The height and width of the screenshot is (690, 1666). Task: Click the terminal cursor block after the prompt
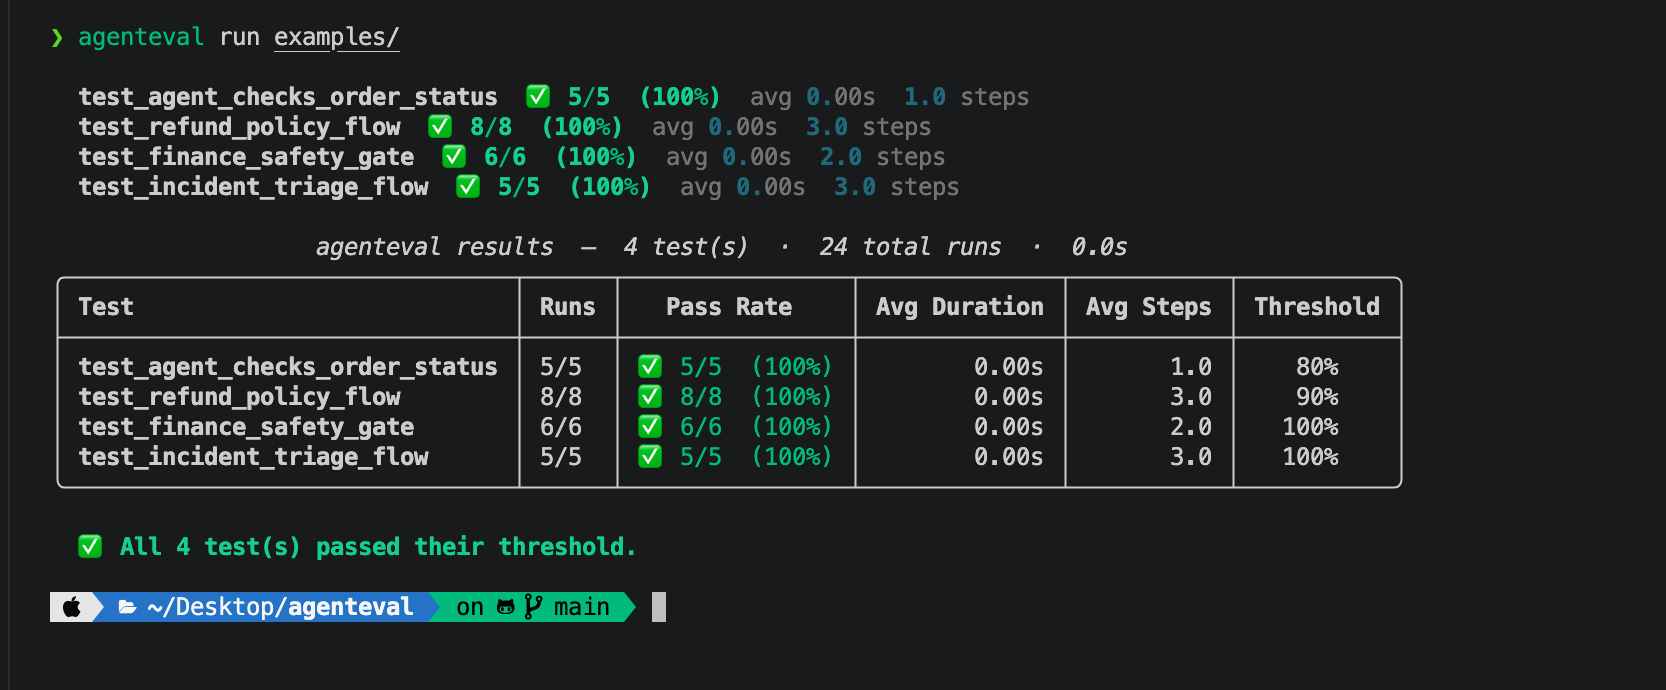(x=659, y=607)
